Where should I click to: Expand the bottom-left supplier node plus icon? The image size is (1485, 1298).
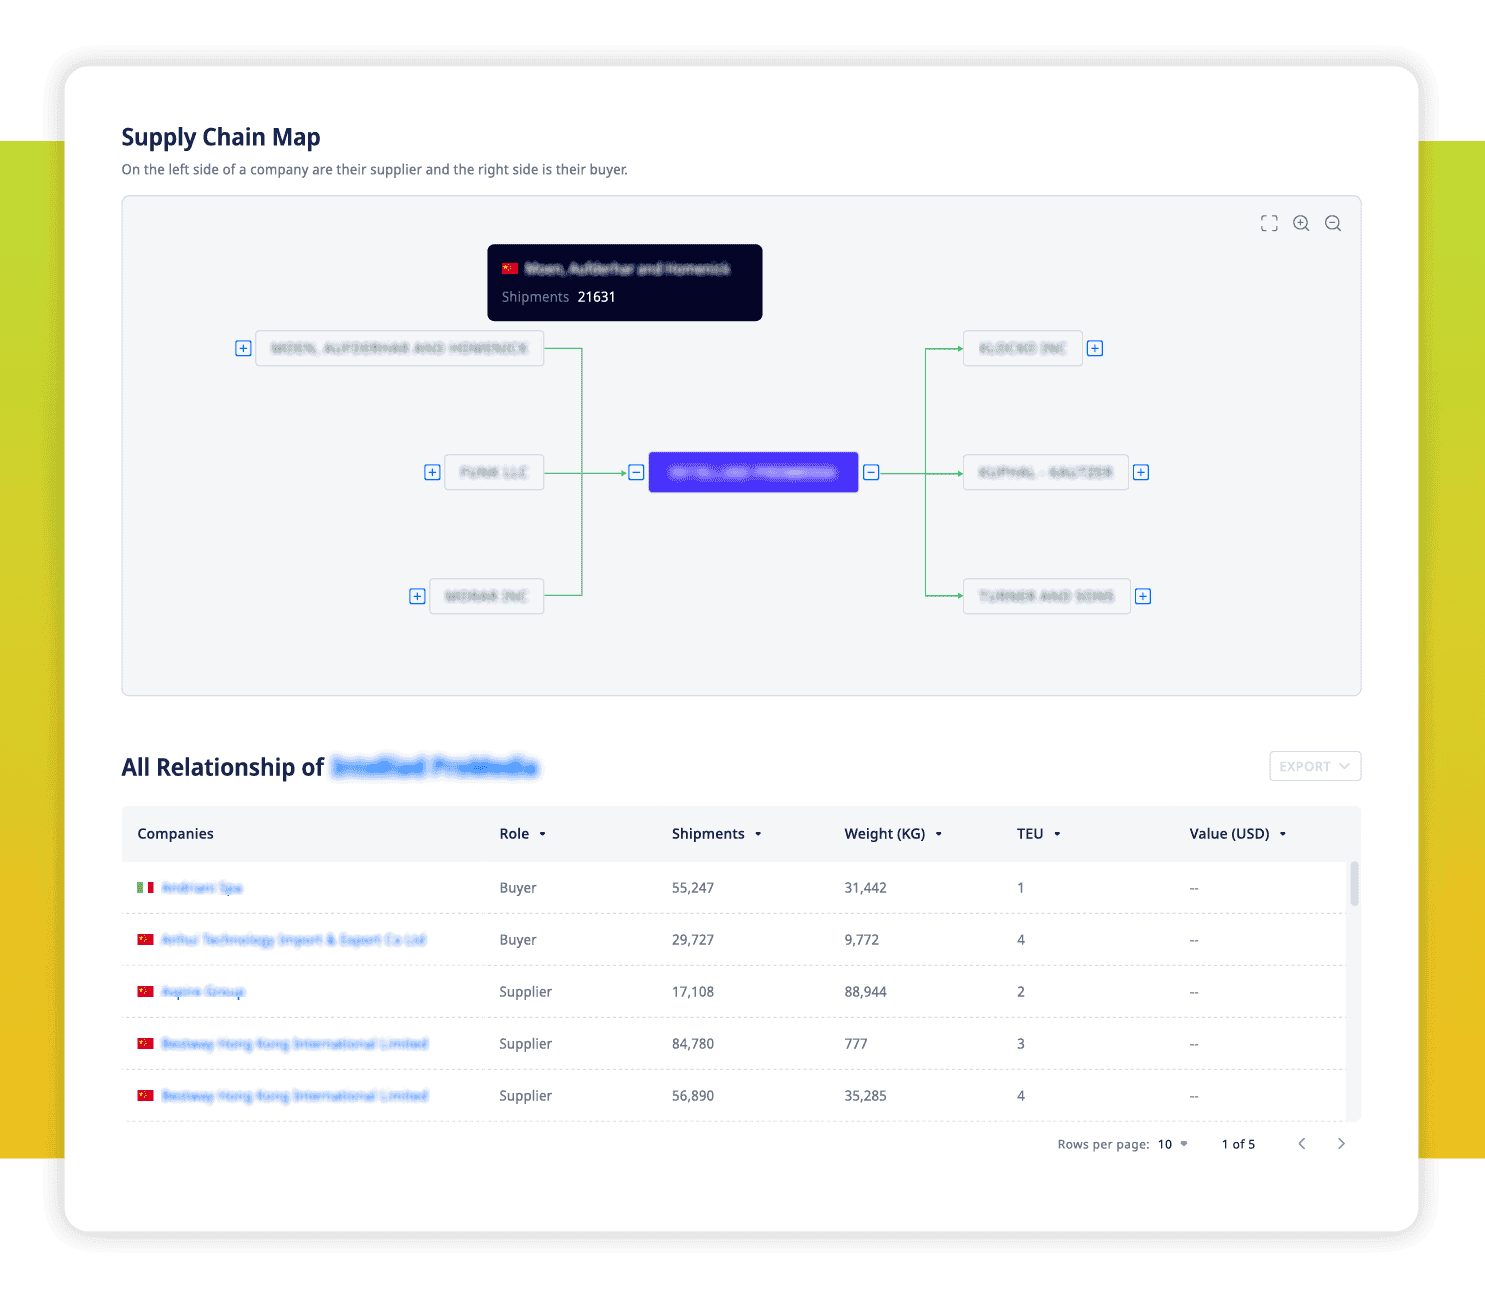[x=417, y=596]
